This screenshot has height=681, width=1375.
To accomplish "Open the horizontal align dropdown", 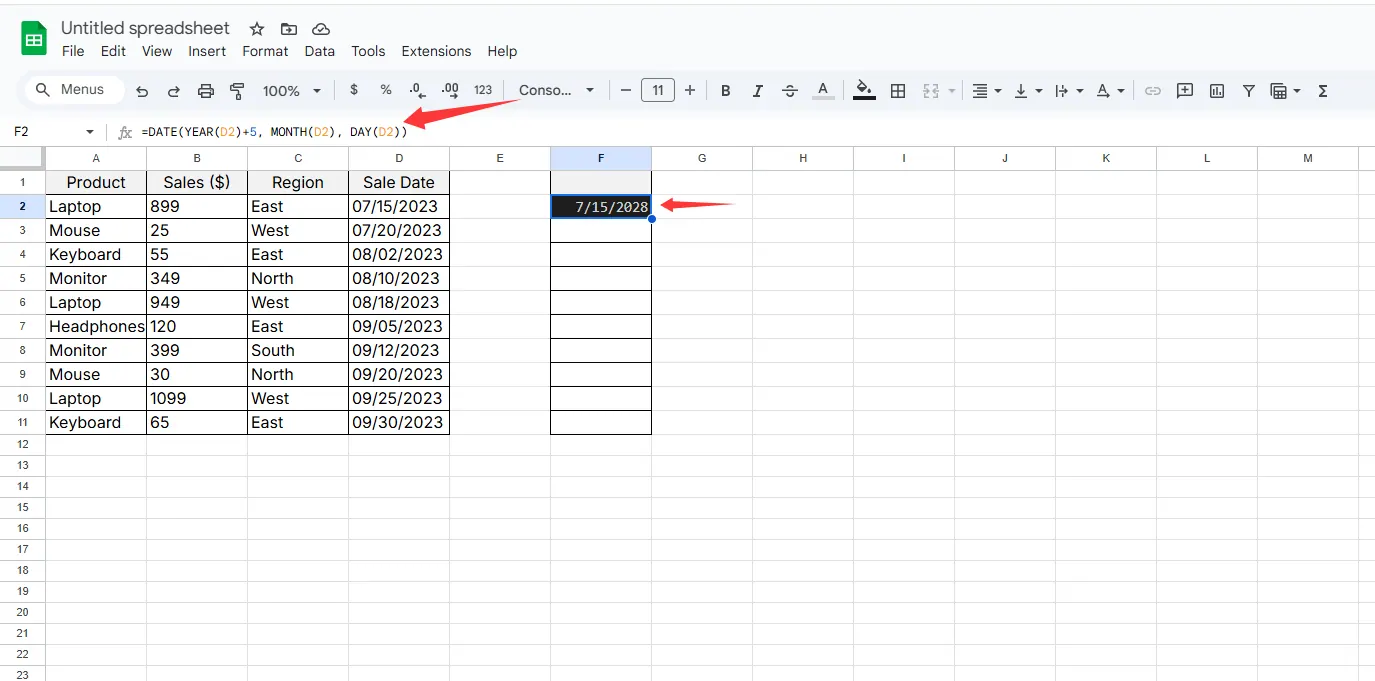I will (x=984, y=91).
